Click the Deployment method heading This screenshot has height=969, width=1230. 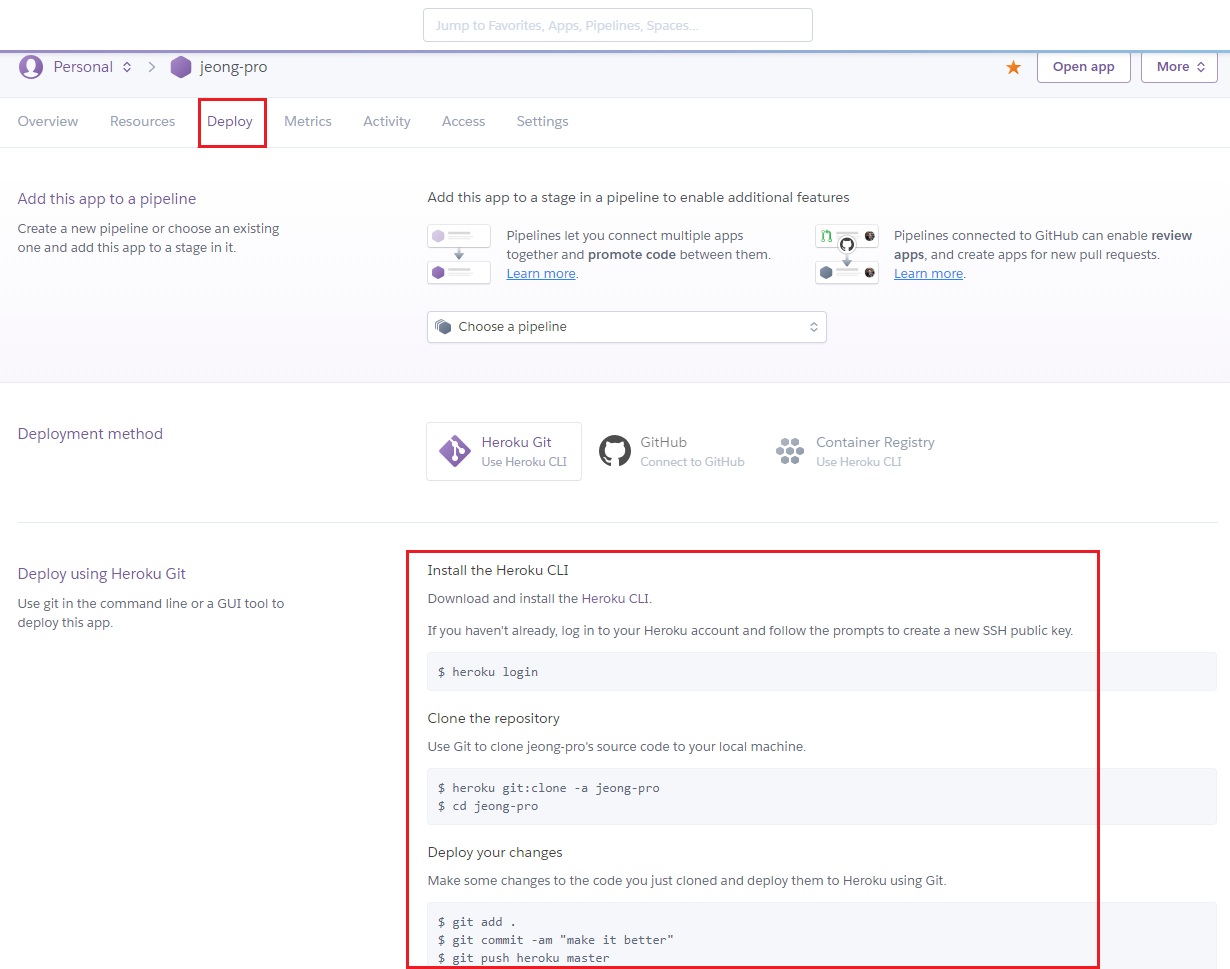pos(90,434)
